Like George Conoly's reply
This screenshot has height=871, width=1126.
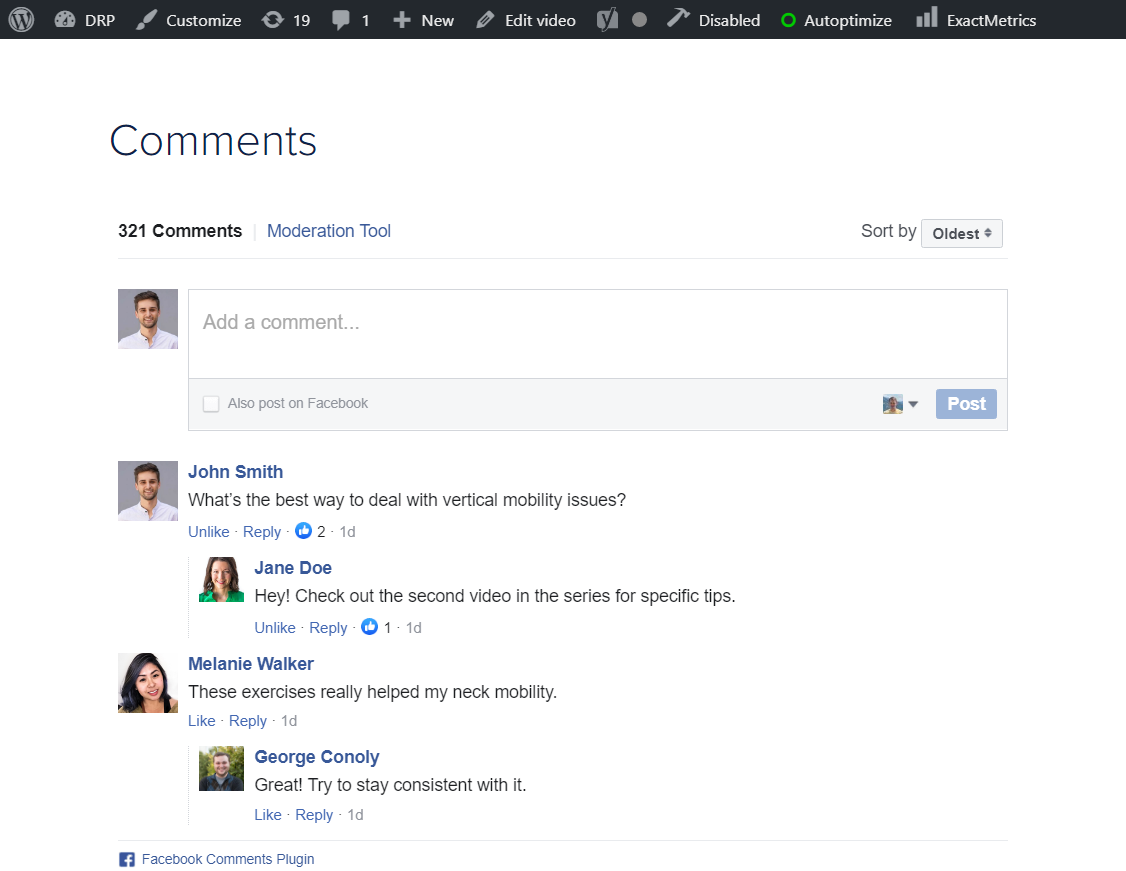(267, 814)
